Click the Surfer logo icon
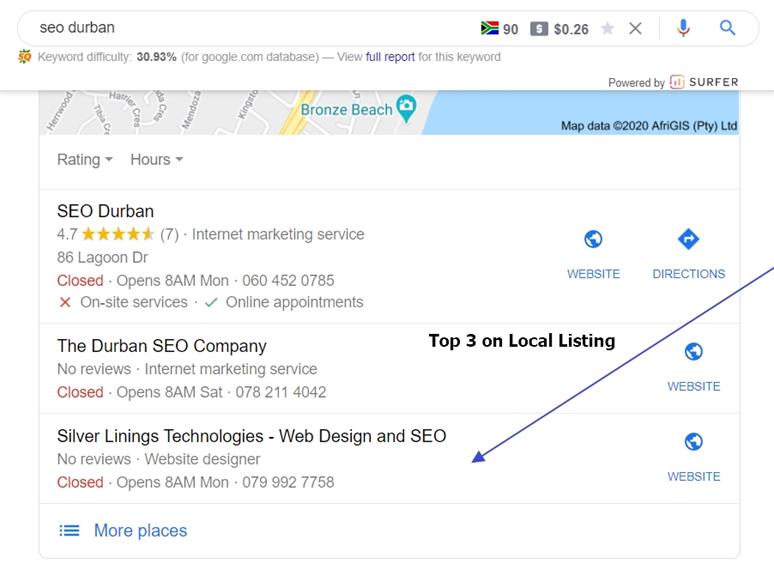This screenshot has width=774, height=576. (x=676, y=82)
